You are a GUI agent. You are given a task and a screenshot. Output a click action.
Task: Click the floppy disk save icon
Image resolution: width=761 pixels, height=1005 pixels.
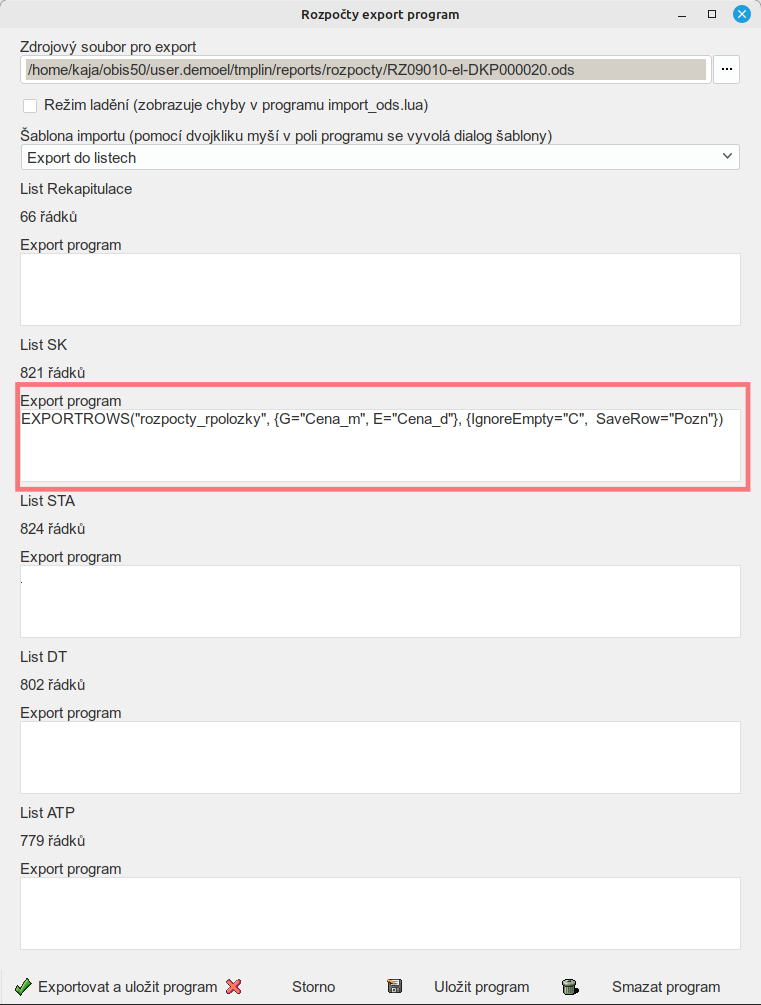coord(395,986)
